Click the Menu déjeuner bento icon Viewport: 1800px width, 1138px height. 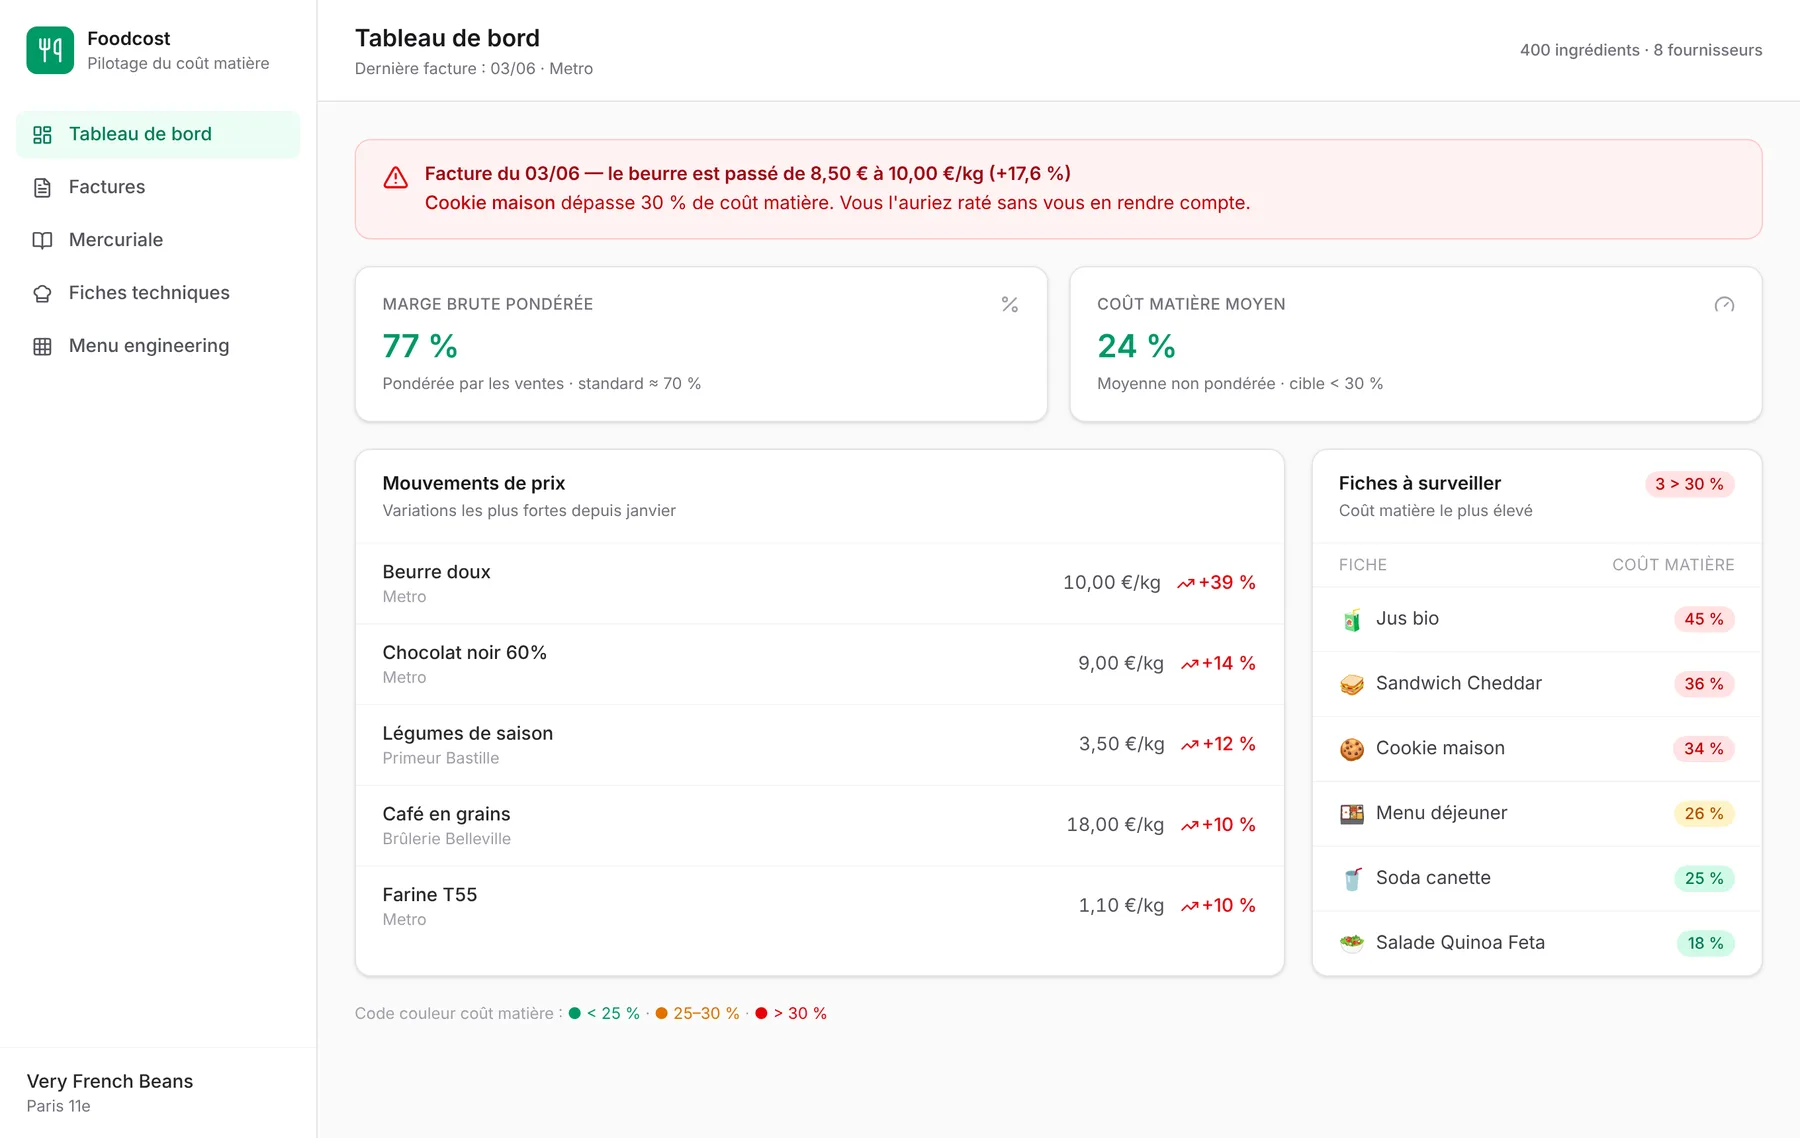pyautogui.click(x=1352, y=814)
